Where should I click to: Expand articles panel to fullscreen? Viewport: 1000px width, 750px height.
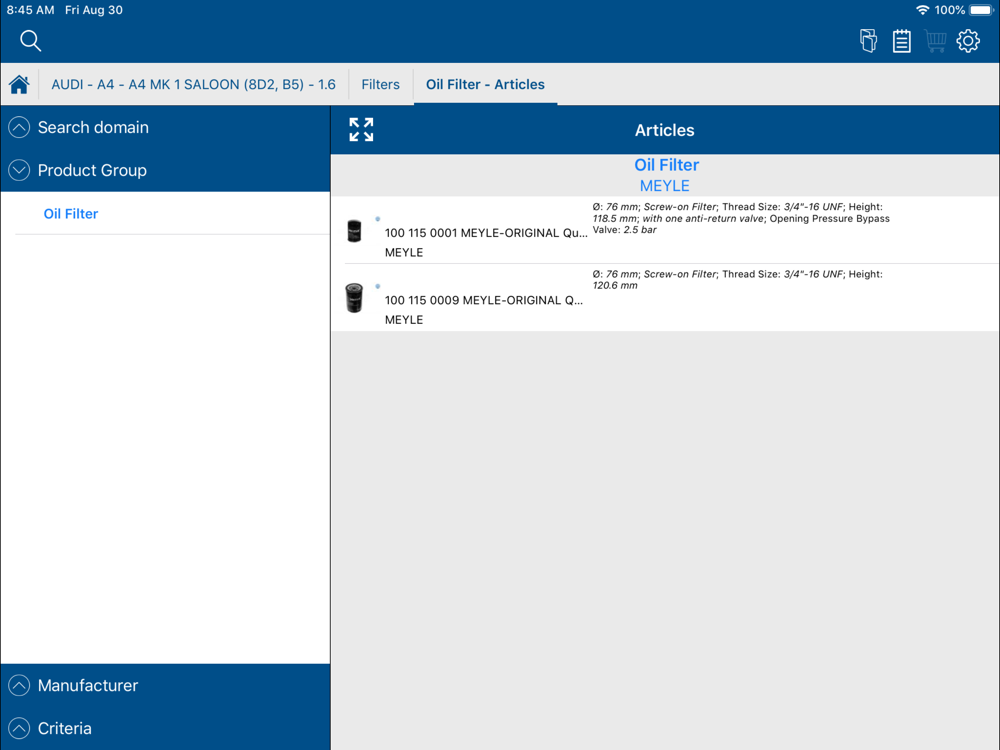click(361, 129)
